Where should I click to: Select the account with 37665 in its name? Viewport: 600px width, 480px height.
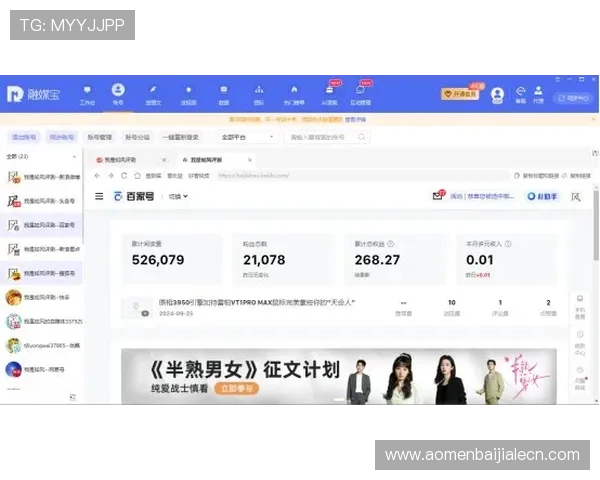click(x=42, y=346)
